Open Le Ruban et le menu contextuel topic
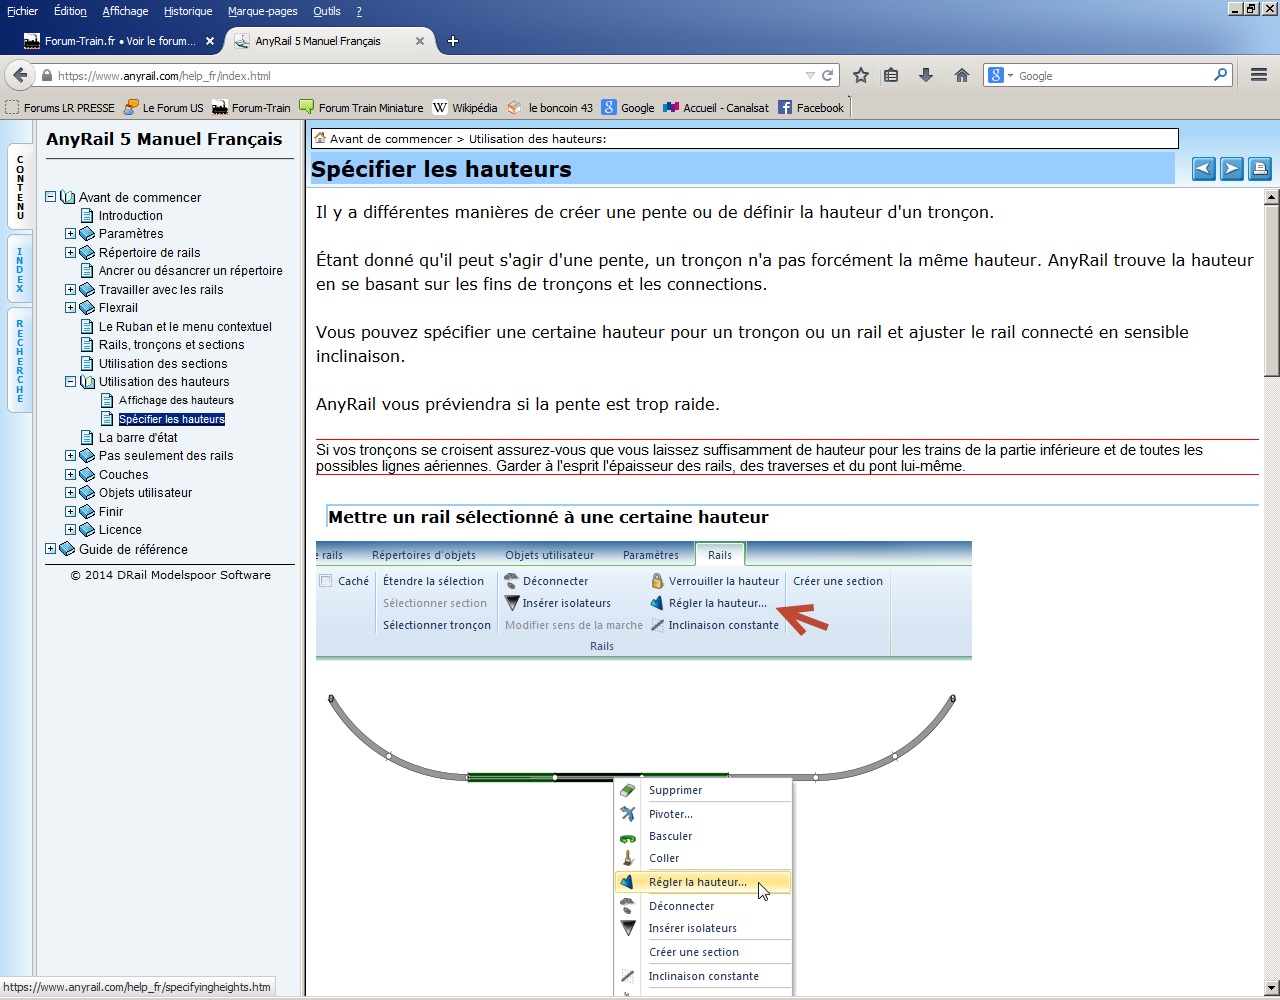Image resolution: width=1280 pixels, height=1000 pixels. (185, 327)
